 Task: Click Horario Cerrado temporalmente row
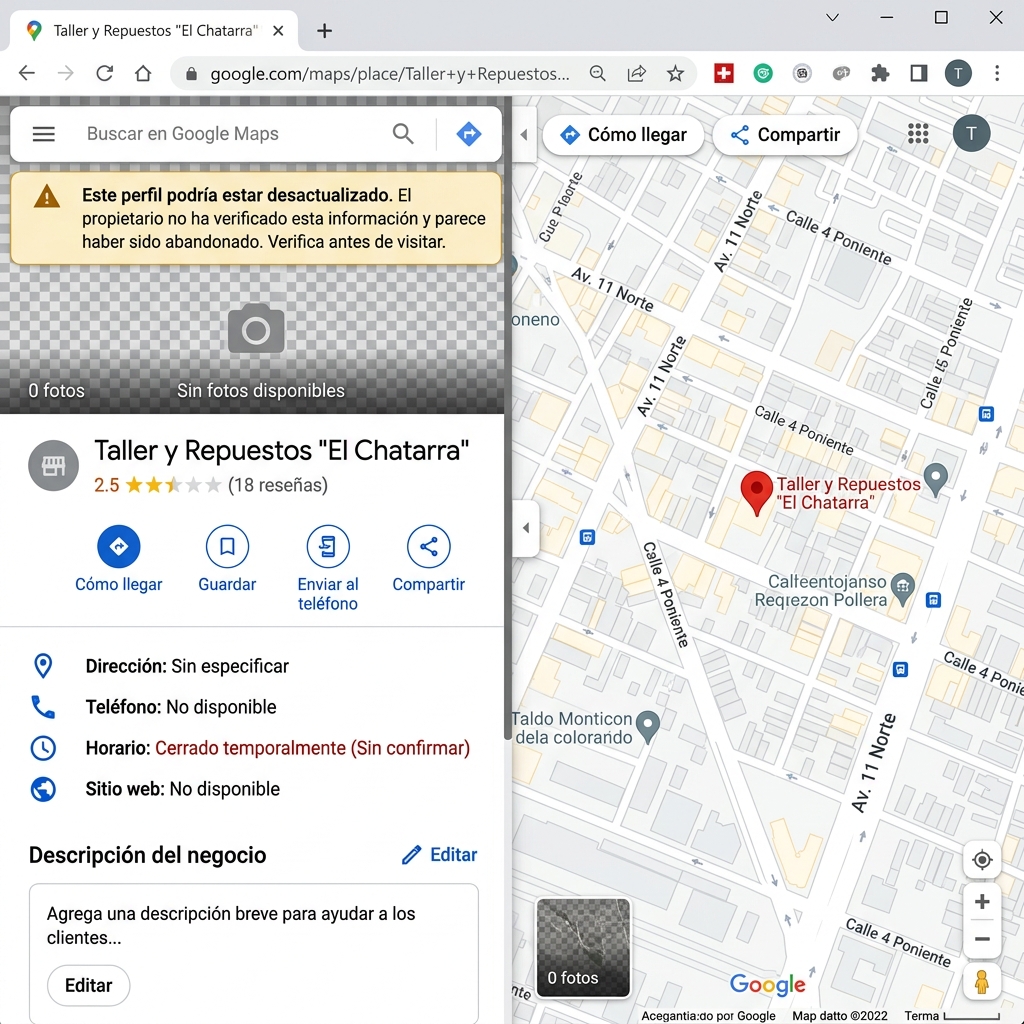pos(251,748)
